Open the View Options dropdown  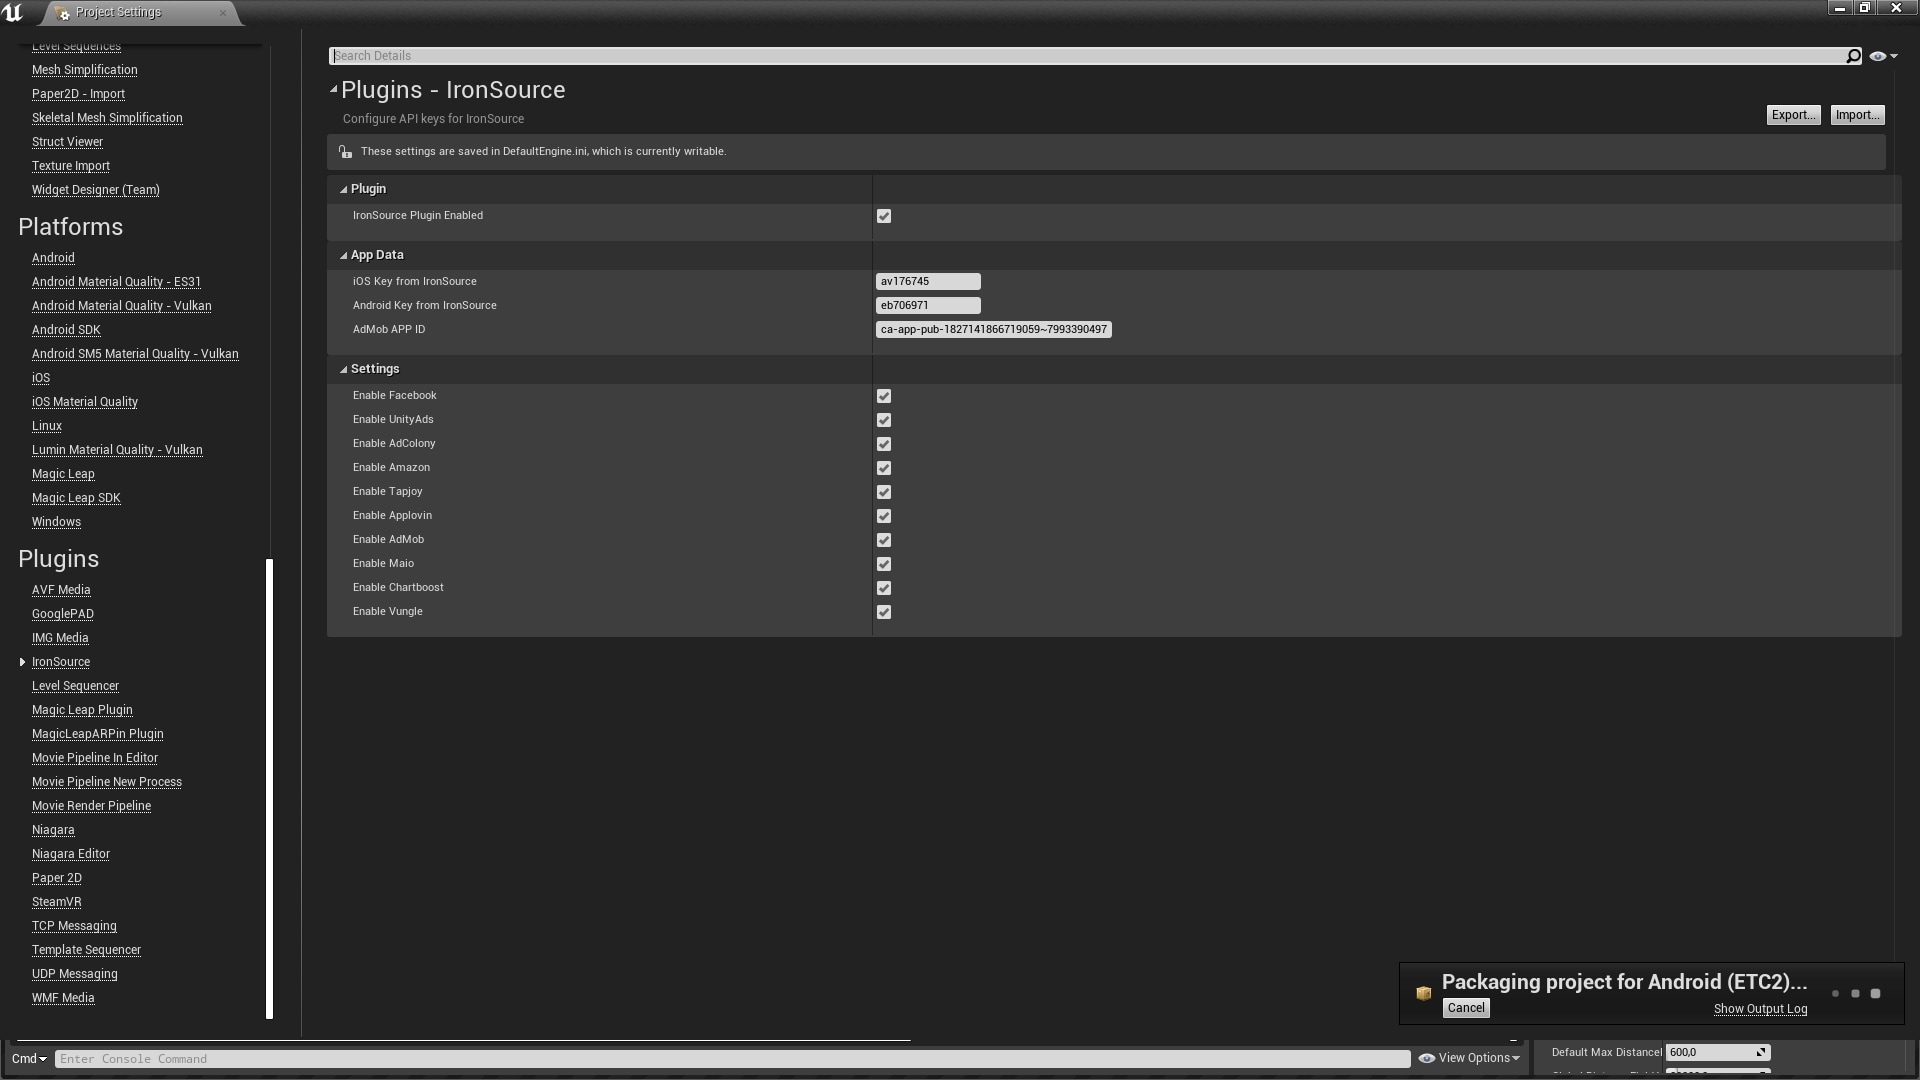coord(1470,1058)
